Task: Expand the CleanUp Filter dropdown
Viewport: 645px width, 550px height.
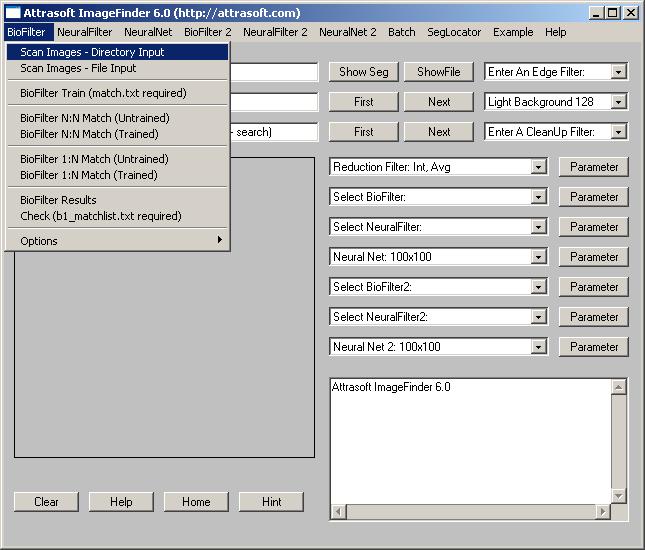Action: pos(619,132)
